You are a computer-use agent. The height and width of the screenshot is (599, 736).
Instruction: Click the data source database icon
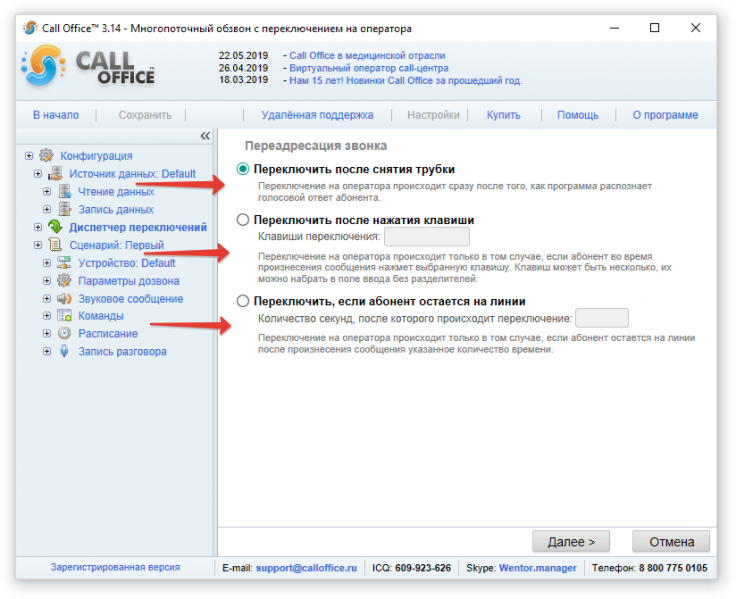pyautogui.click(x=55, y=174)
